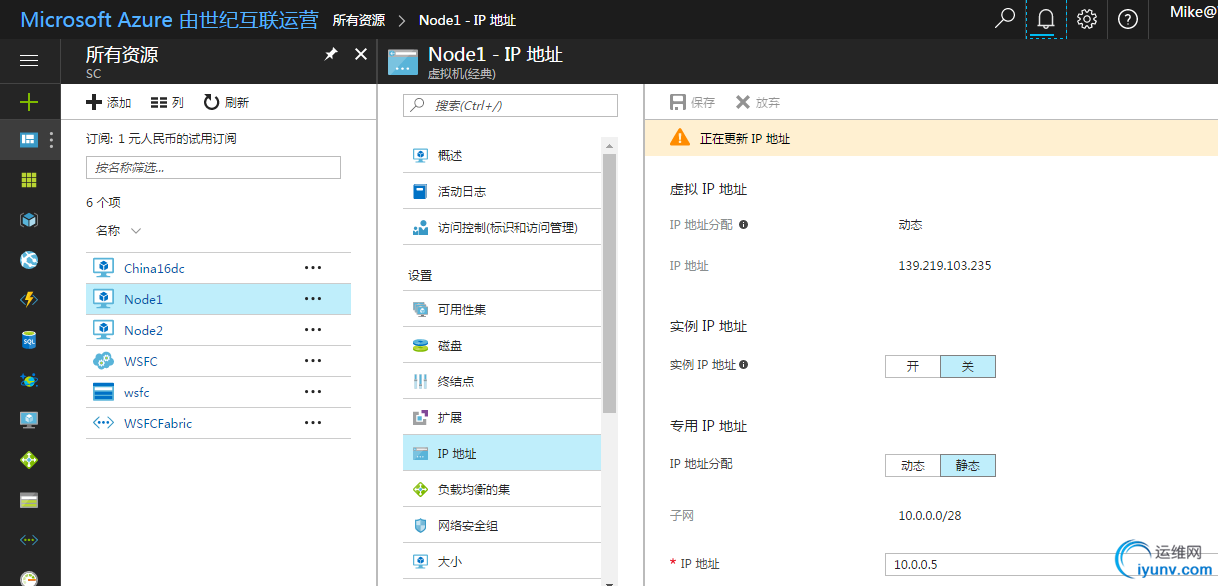Sort the list by 名称 column

click(118, 230)
